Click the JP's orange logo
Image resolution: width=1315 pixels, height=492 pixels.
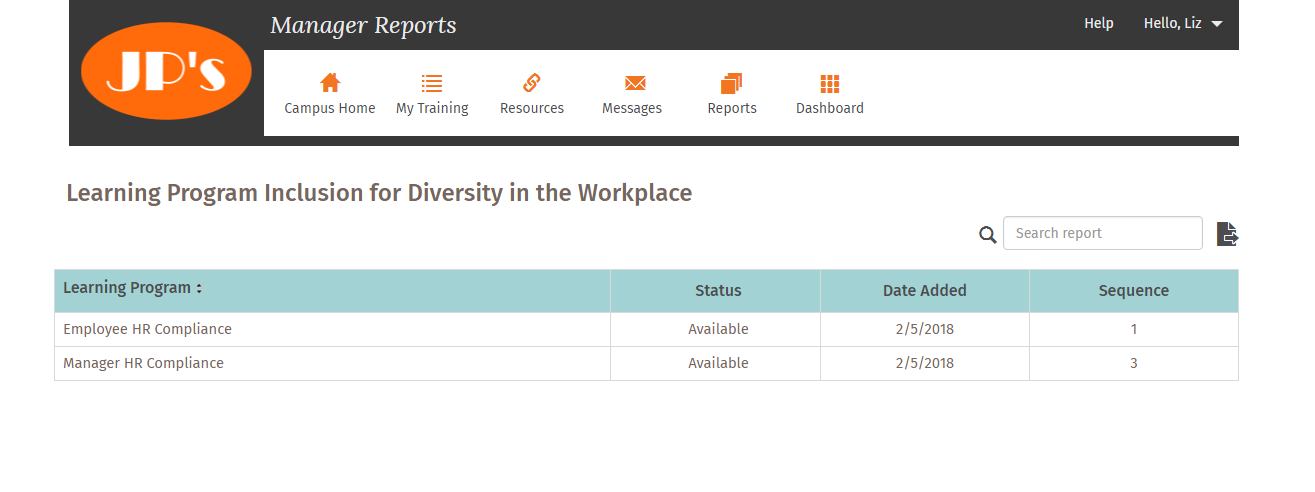(x=166, y=71)
